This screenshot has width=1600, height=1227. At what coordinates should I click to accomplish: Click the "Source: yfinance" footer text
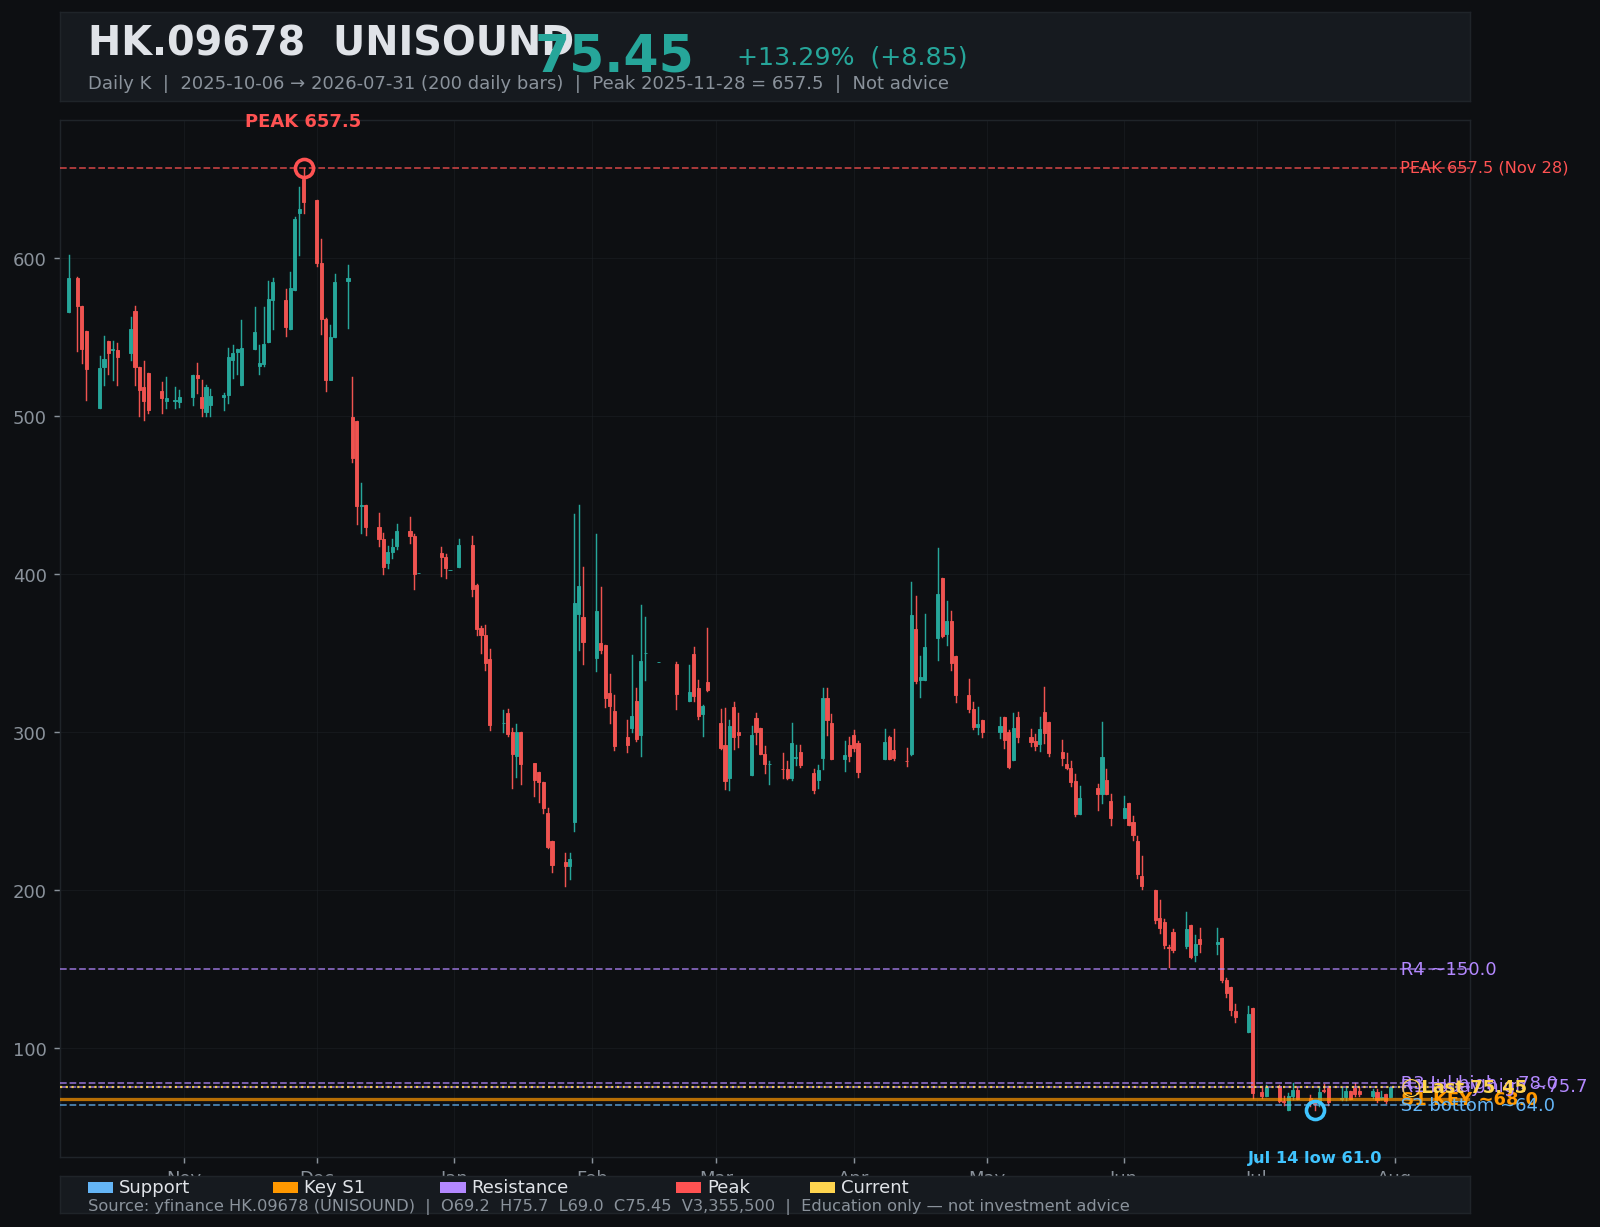click(x=609, y=1206)
